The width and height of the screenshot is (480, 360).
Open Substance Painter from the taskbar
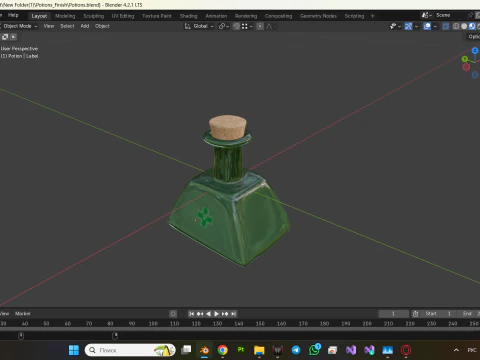pos(241,350)
